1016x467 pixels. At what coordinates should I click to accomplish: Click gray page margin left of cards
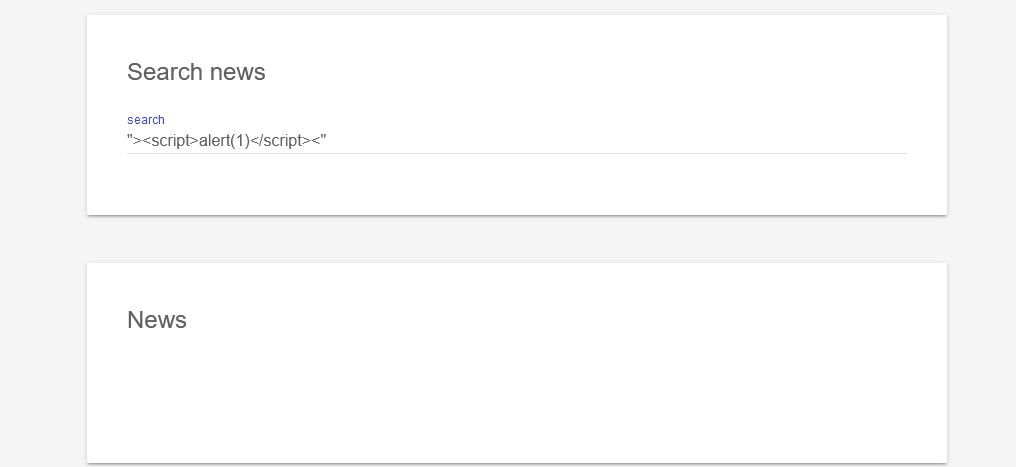tap(43, 240)
